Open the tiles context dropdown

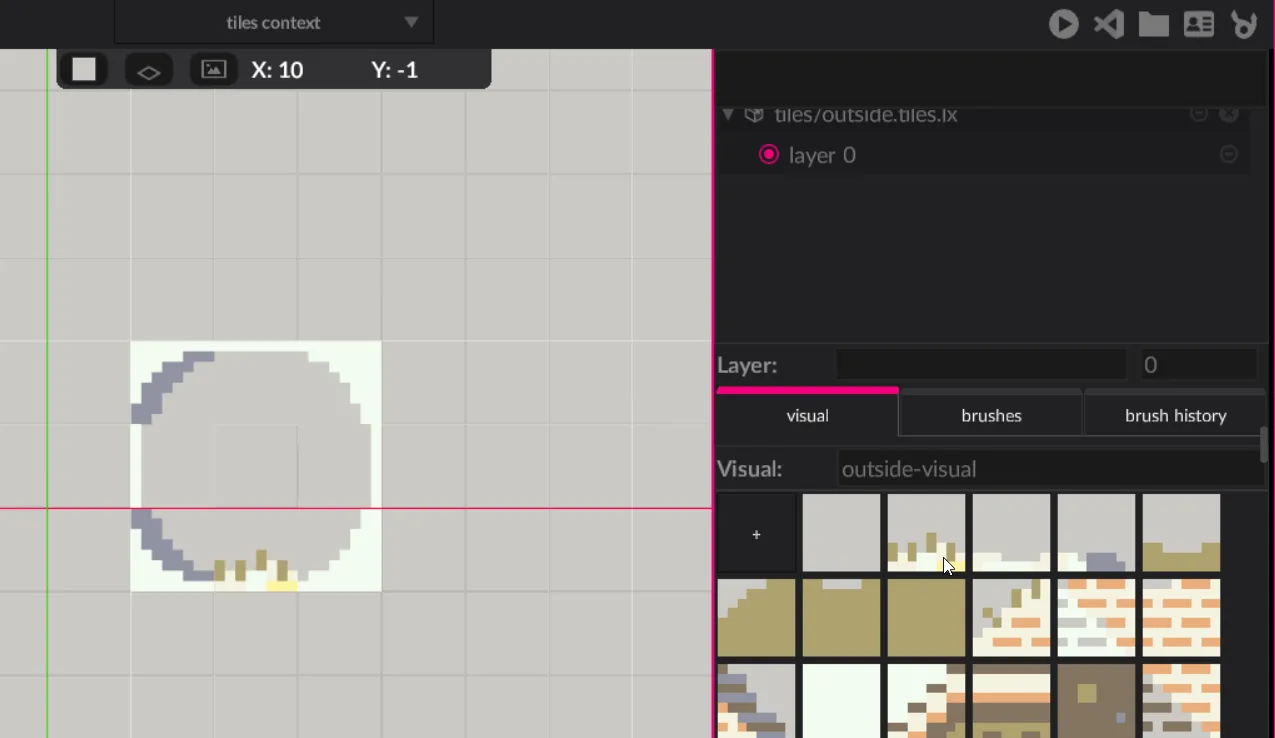pyautogui.click(x=411, y=22)
